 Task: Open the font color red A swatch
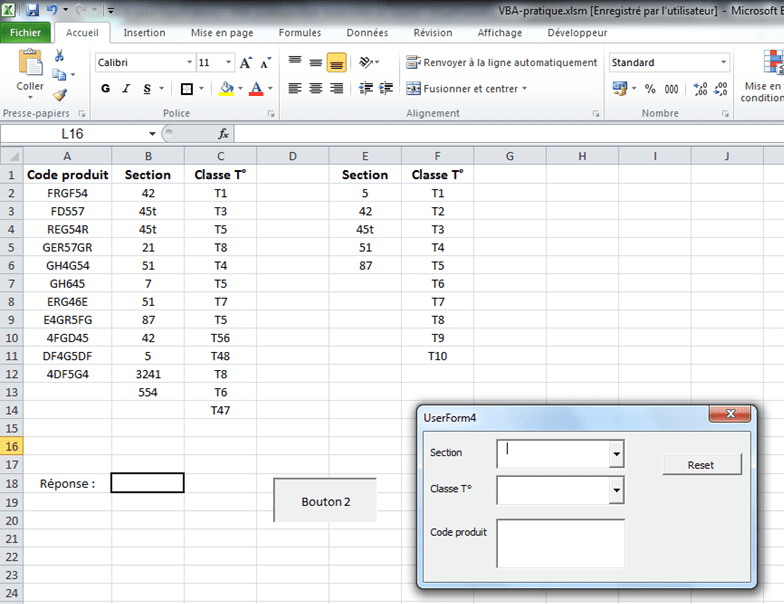click(256, 89)
